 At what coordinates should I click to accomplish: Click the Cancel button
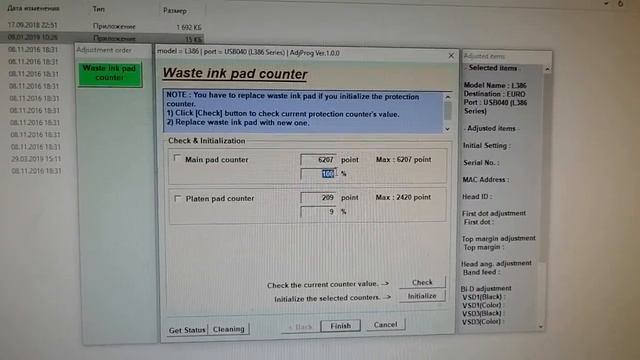[x=385, y=325]
